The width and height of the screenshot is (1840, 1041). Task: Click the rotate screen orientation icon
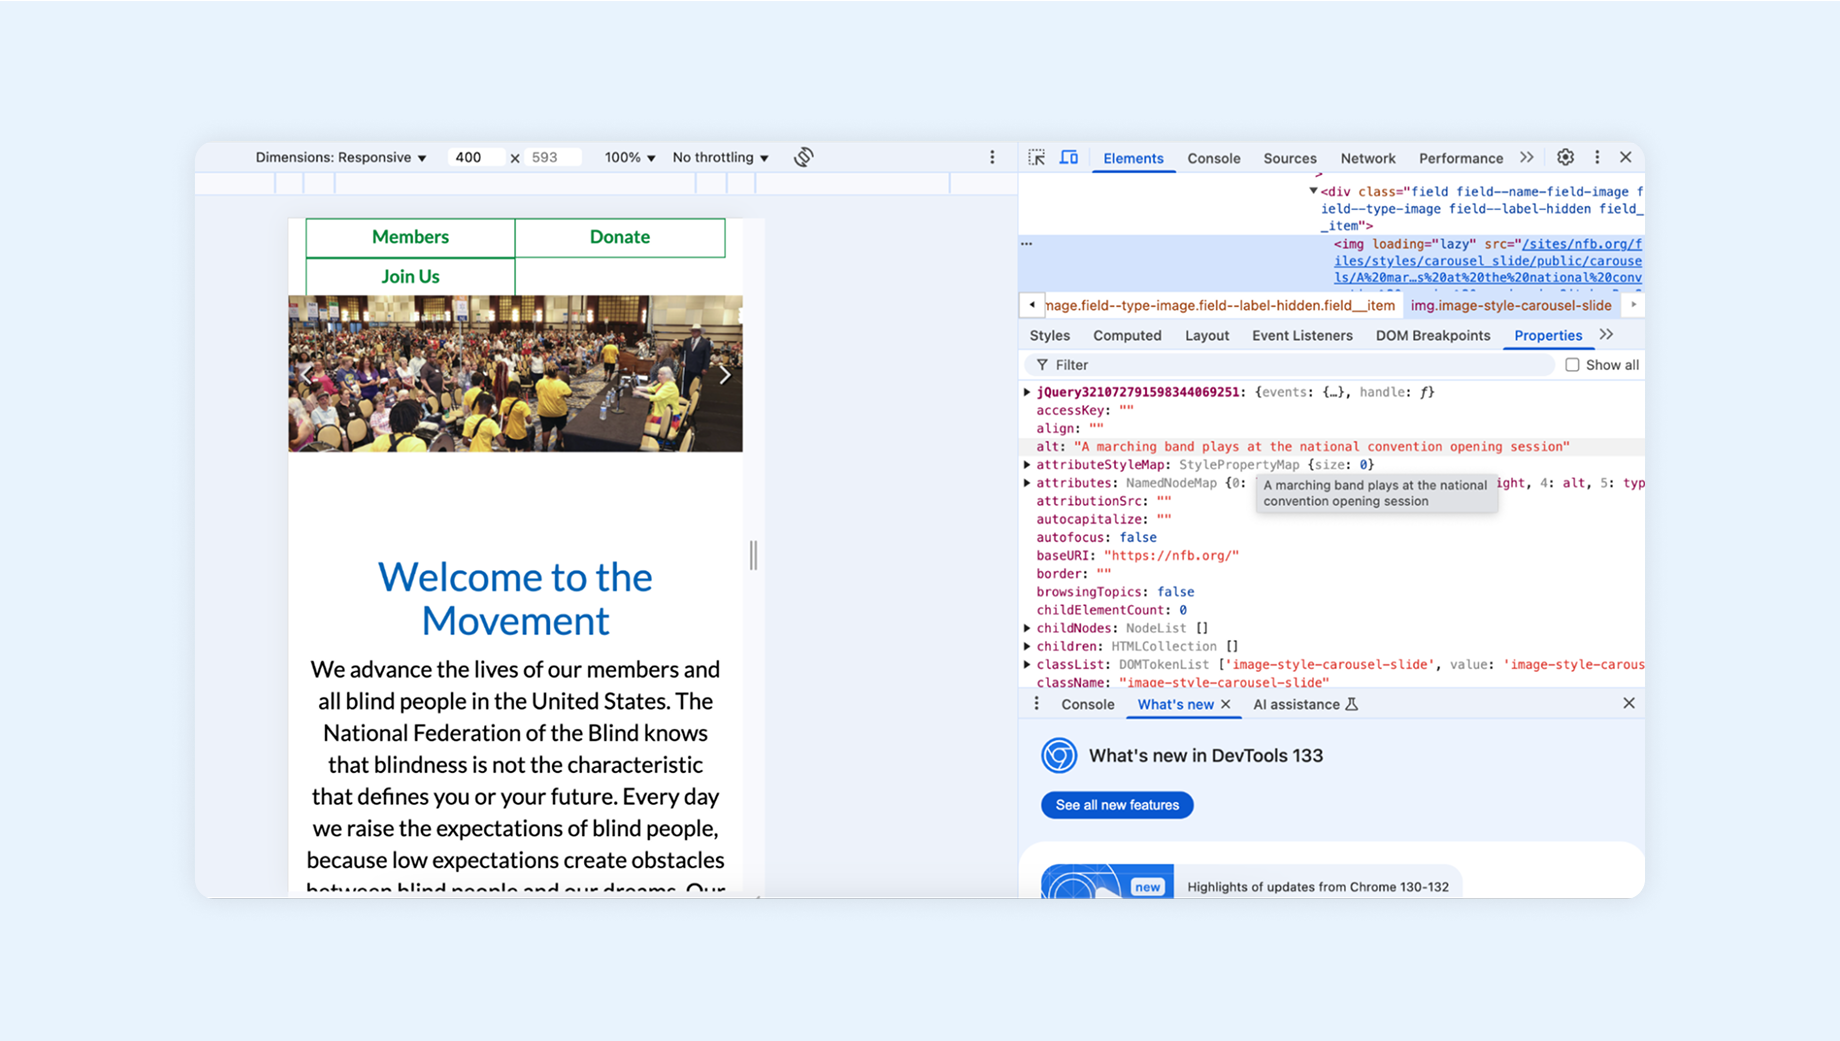pyautogui.click(x=803, y=157)
